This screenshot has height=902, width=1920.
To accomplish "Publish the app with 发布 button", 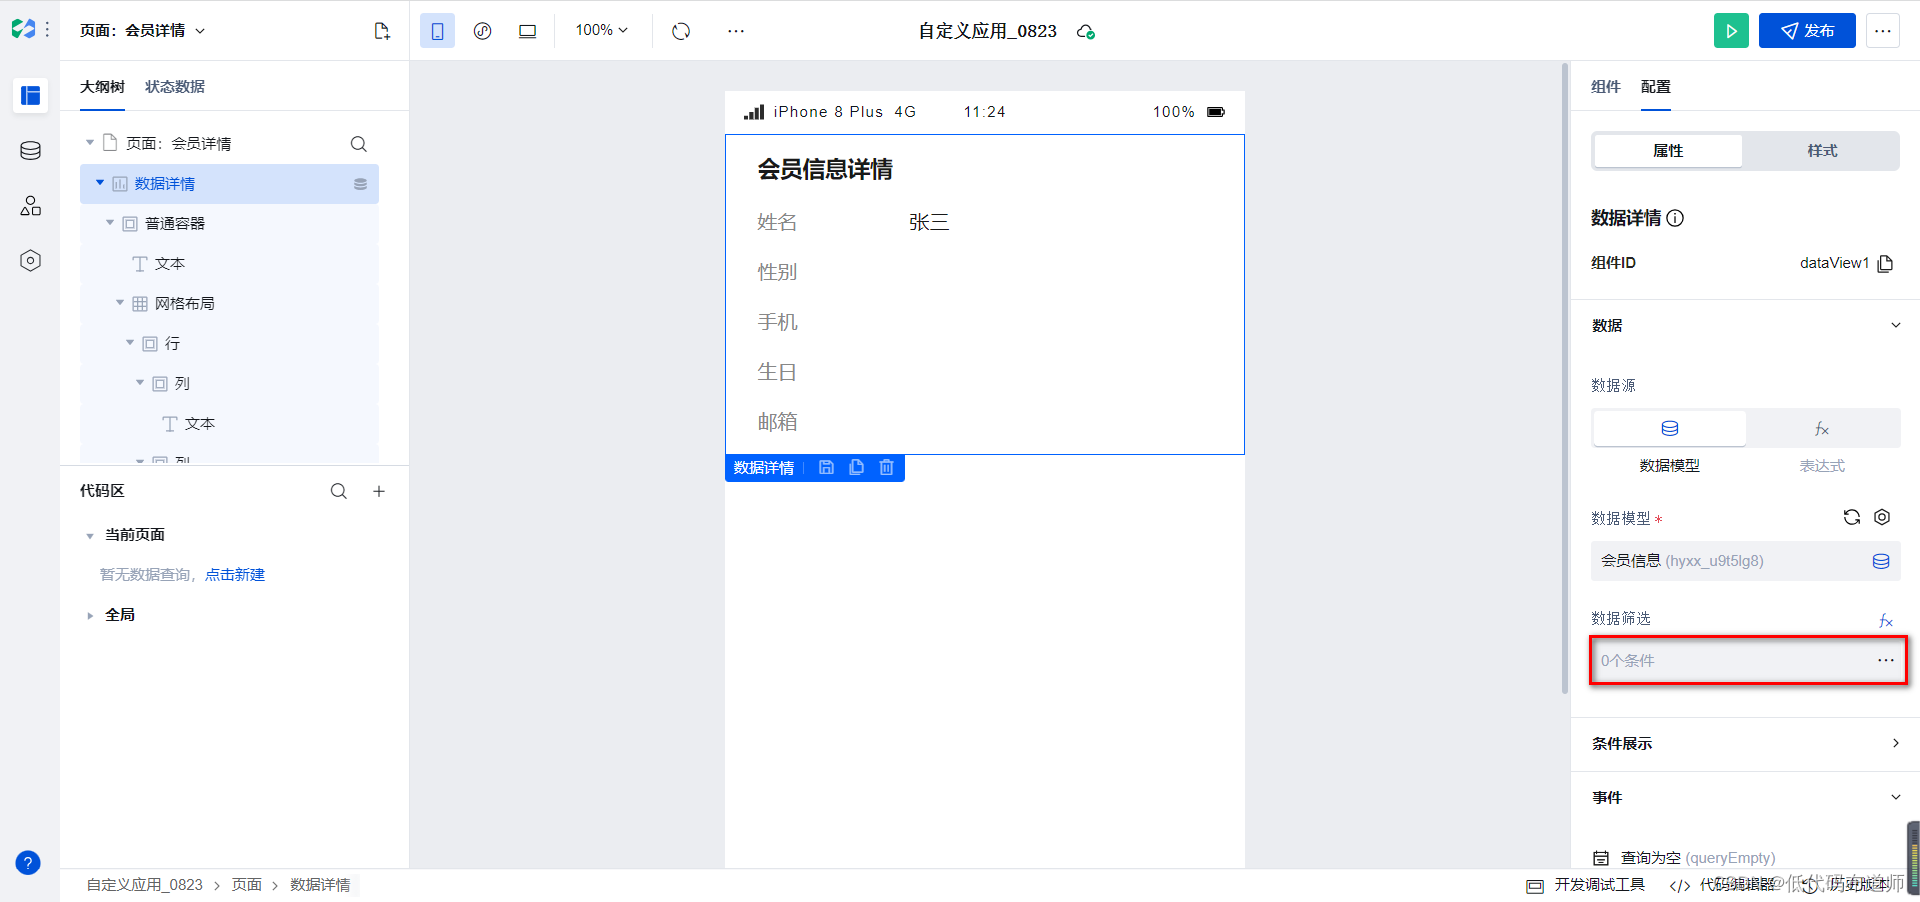I will [x=1807, y=31].
